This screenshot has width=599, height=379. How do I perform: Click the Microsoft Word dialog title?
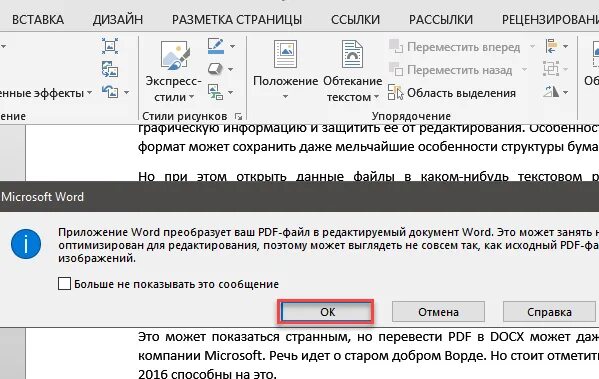pyautogui.click(x=42, y=197)
